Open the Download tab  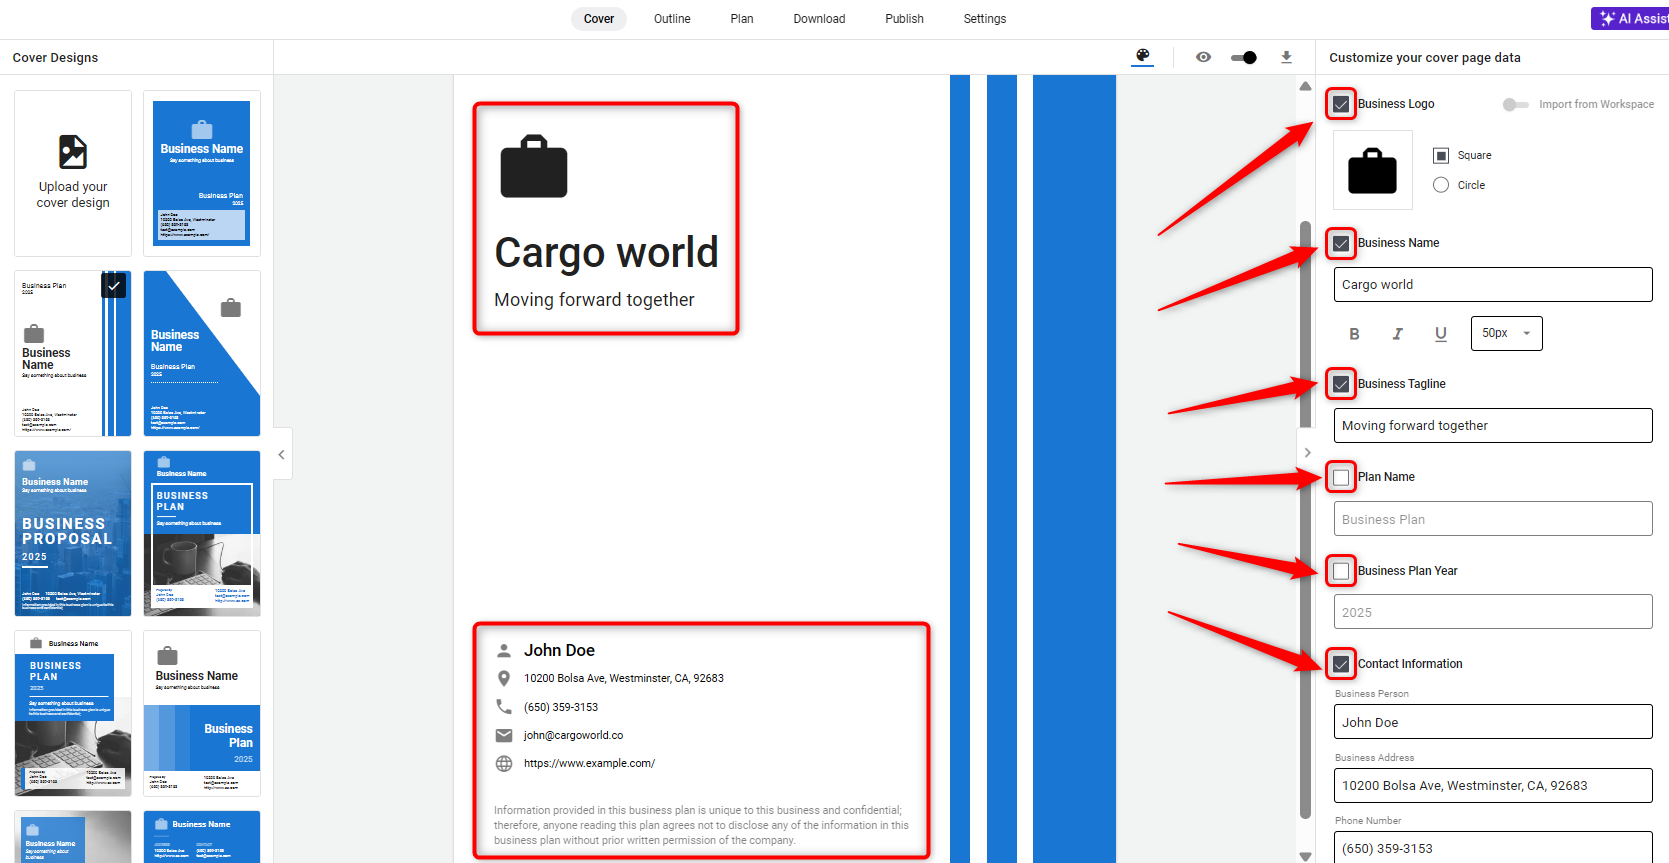(x=819, y=19)
